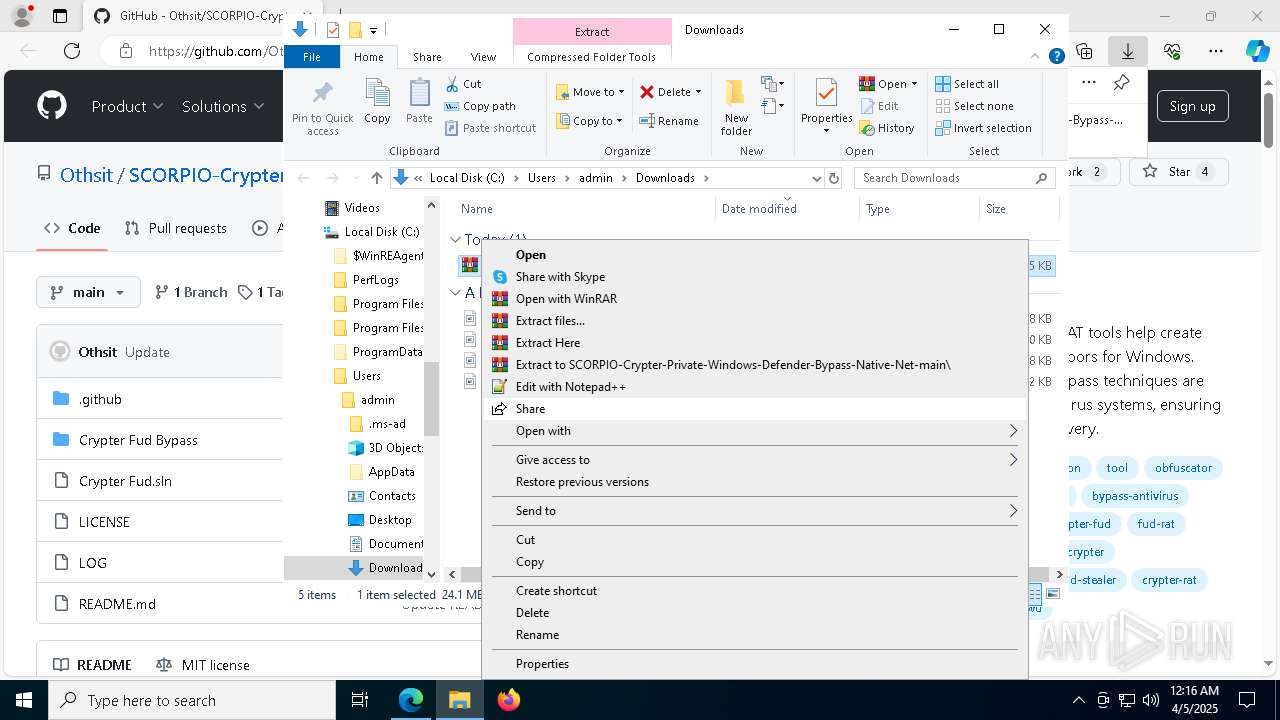Switch to the View ribbon tab

click(x=483, y=57)
